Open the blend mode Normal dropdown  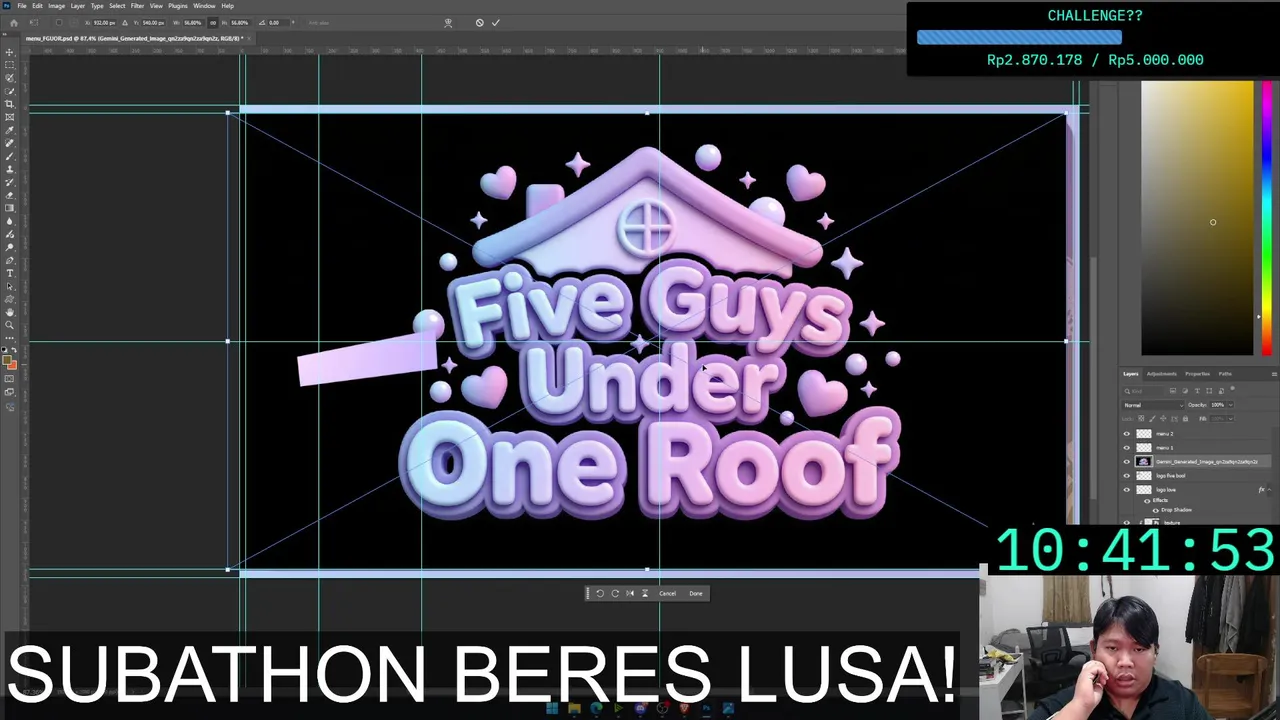(1153, 405)
